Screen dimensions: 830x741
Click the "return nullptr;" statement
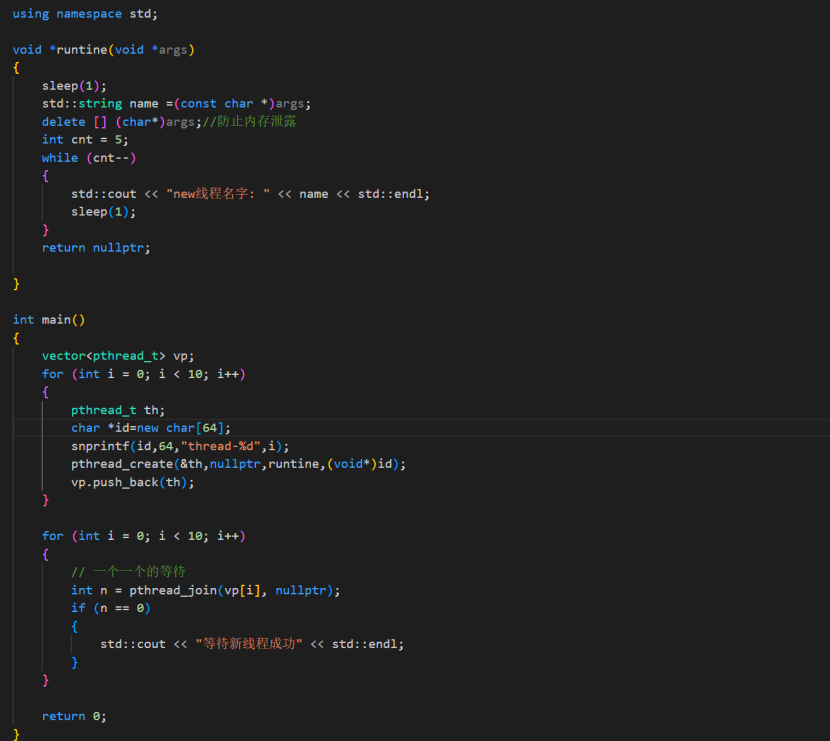[x=96, y=248]
